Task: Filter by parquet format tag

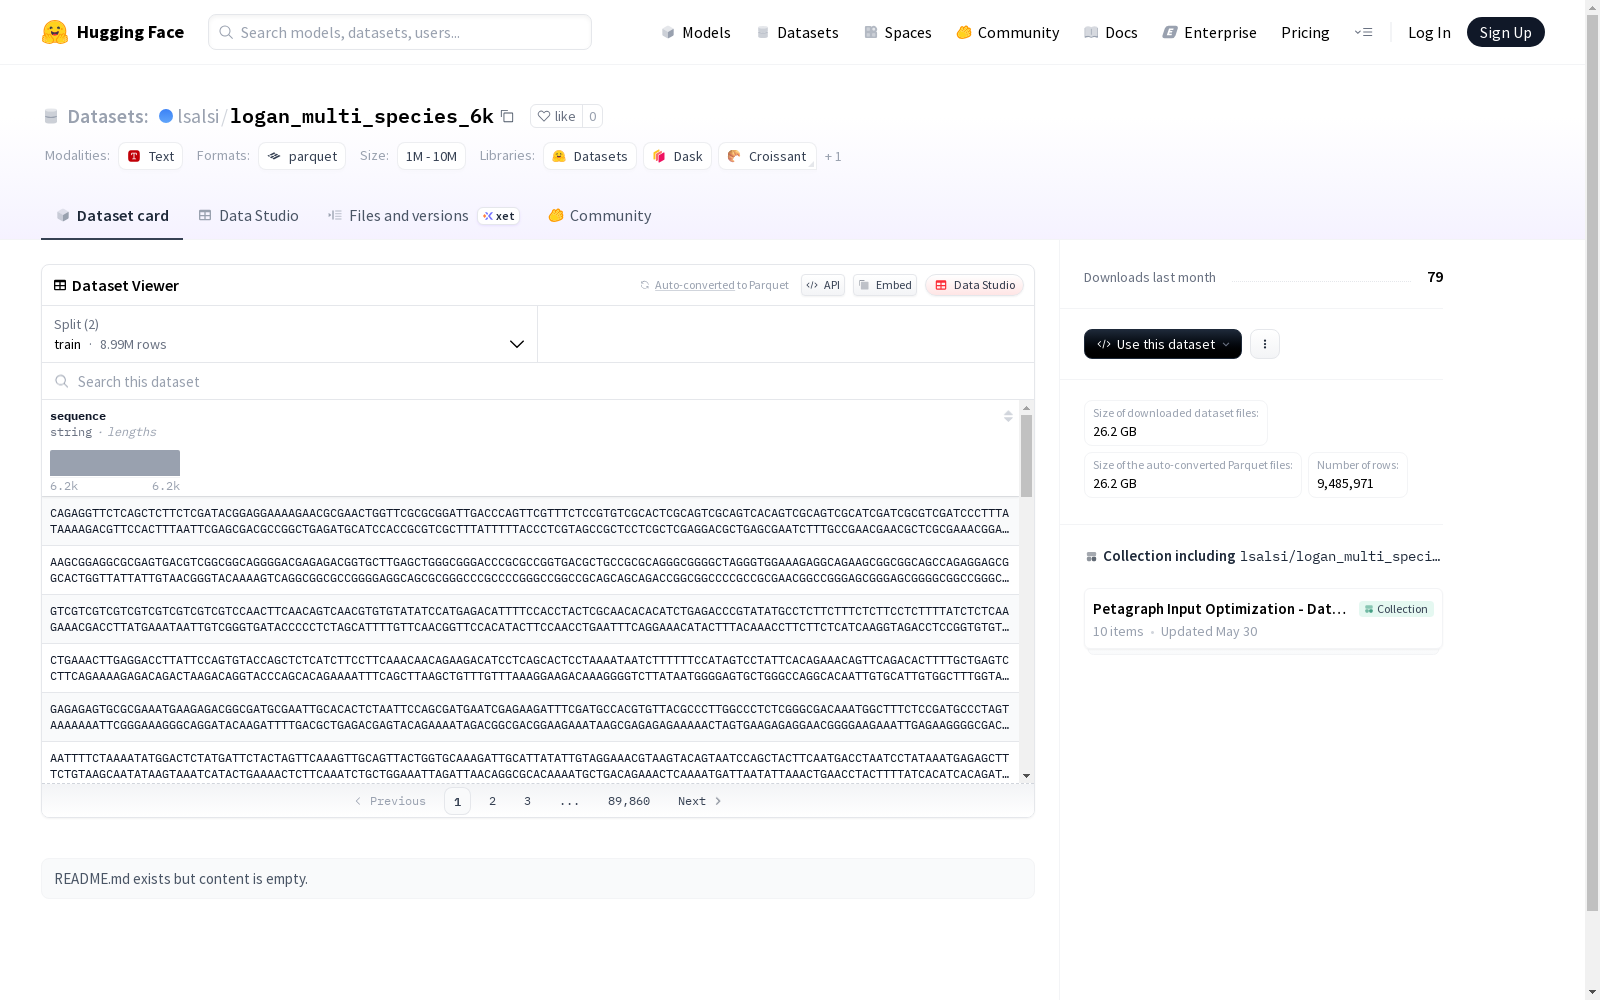Action: (302, 156)
